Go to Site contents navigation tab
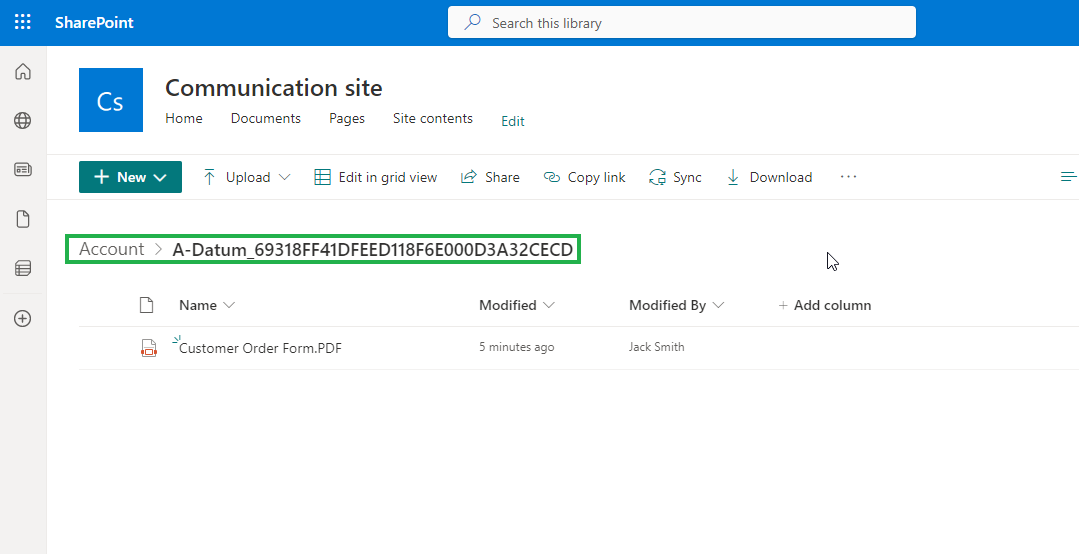The width and height of the screenshot is (1079, 554). [x=433, y=118]
